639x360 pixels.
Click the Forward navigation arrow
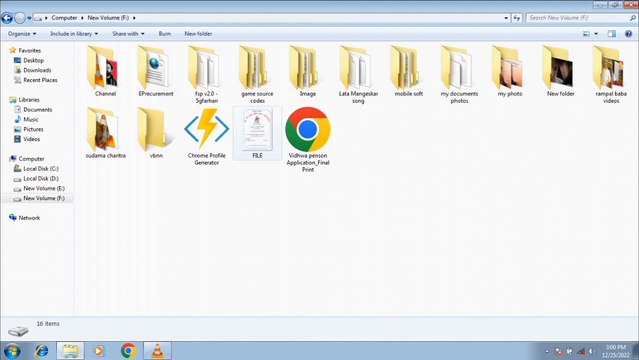[20, 18]
